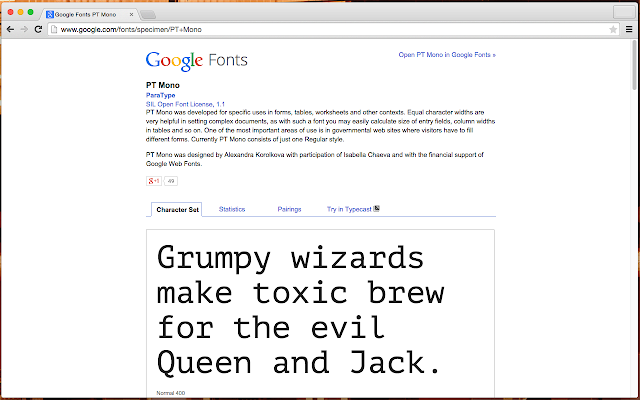Open a new tab next to PT Mono tab
This screenshot has height=400, width=640.
148,15
